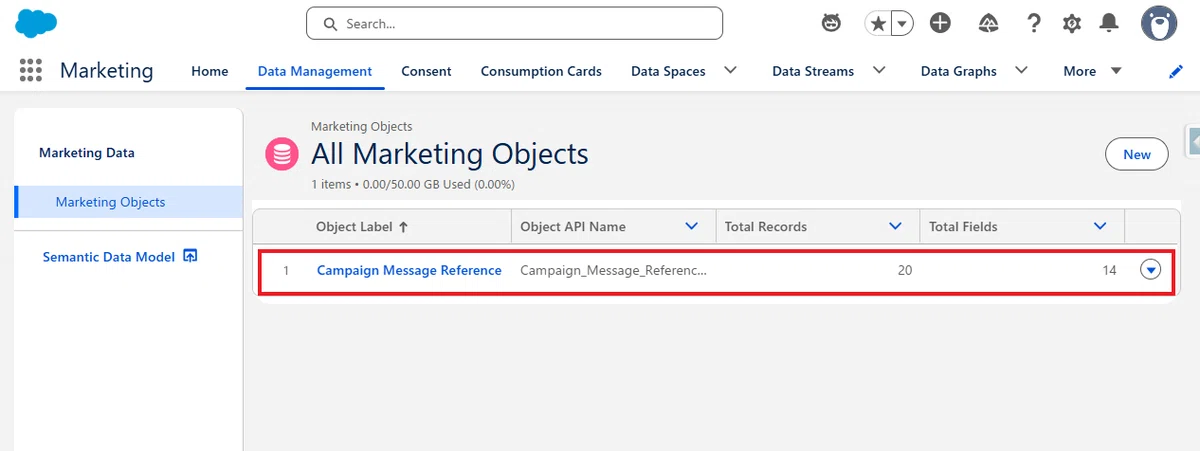Expand the collapsed side panel handle
Screen dimensions: 1200x451
point(1193,141)
